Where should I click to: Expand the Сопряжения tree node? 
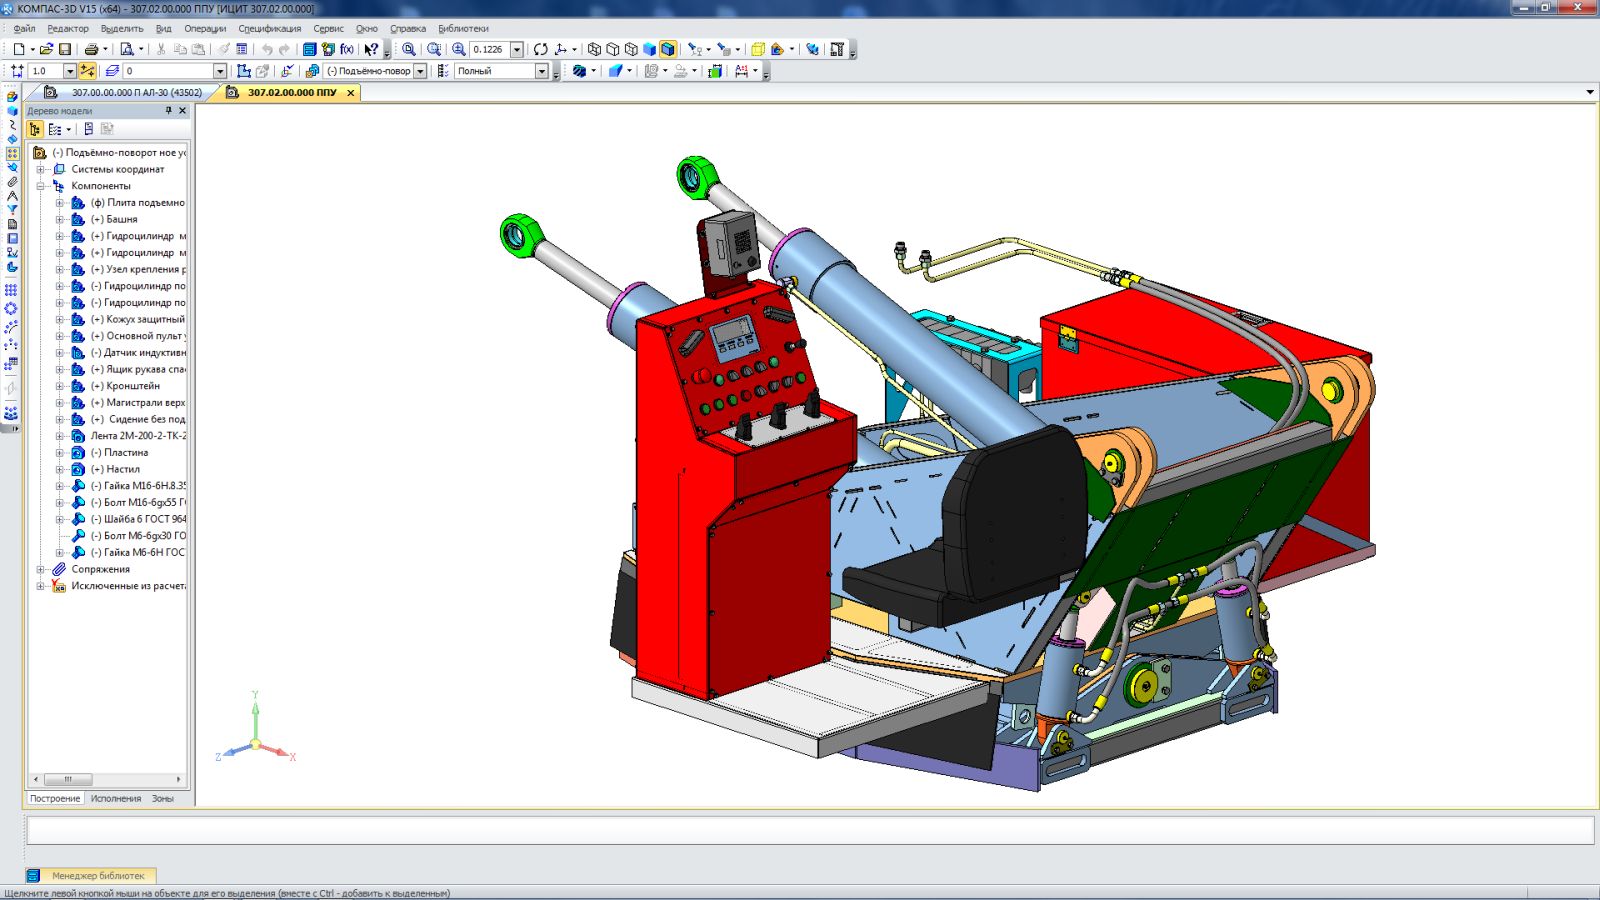(41, 569)
